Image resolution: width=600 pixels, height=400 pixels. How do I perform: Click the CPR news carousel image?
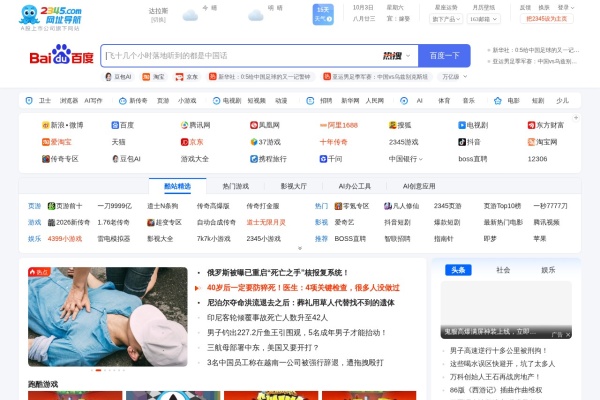point(108,317)
